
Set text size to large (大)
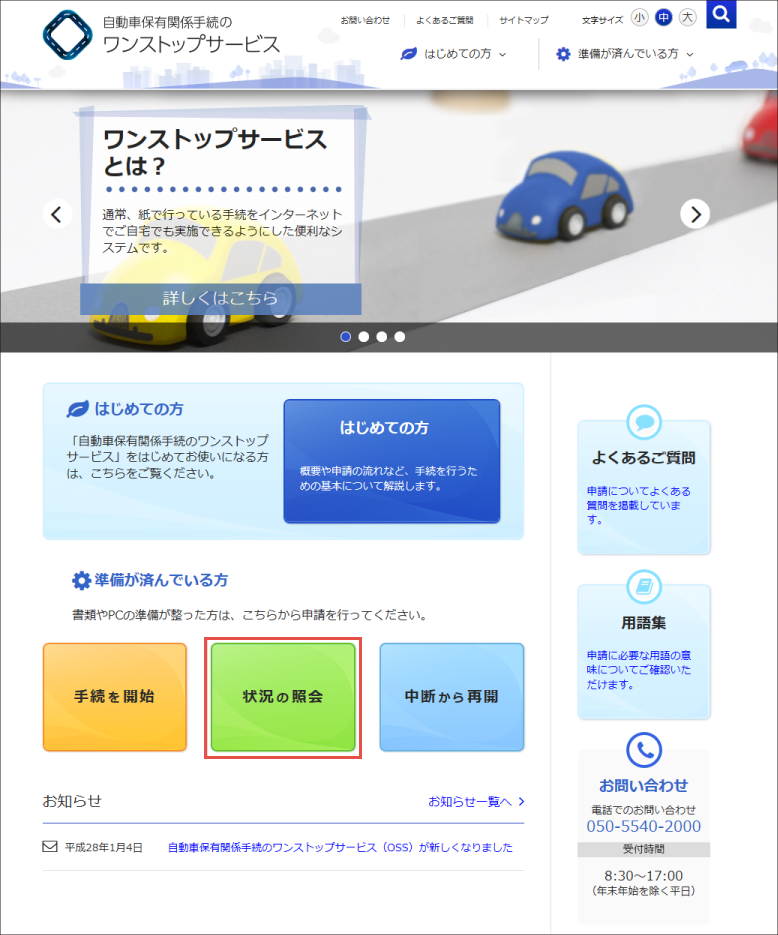tap(687, 18)
